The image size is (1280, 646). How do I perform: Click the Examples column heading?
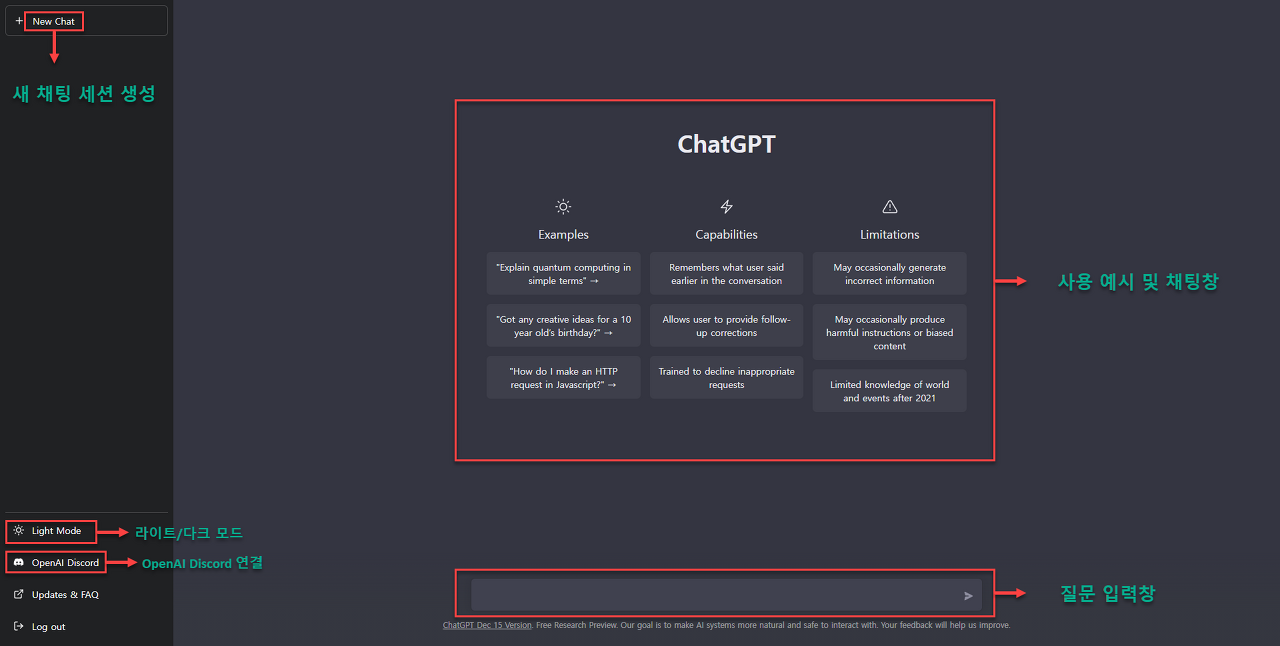click(564, 235)
